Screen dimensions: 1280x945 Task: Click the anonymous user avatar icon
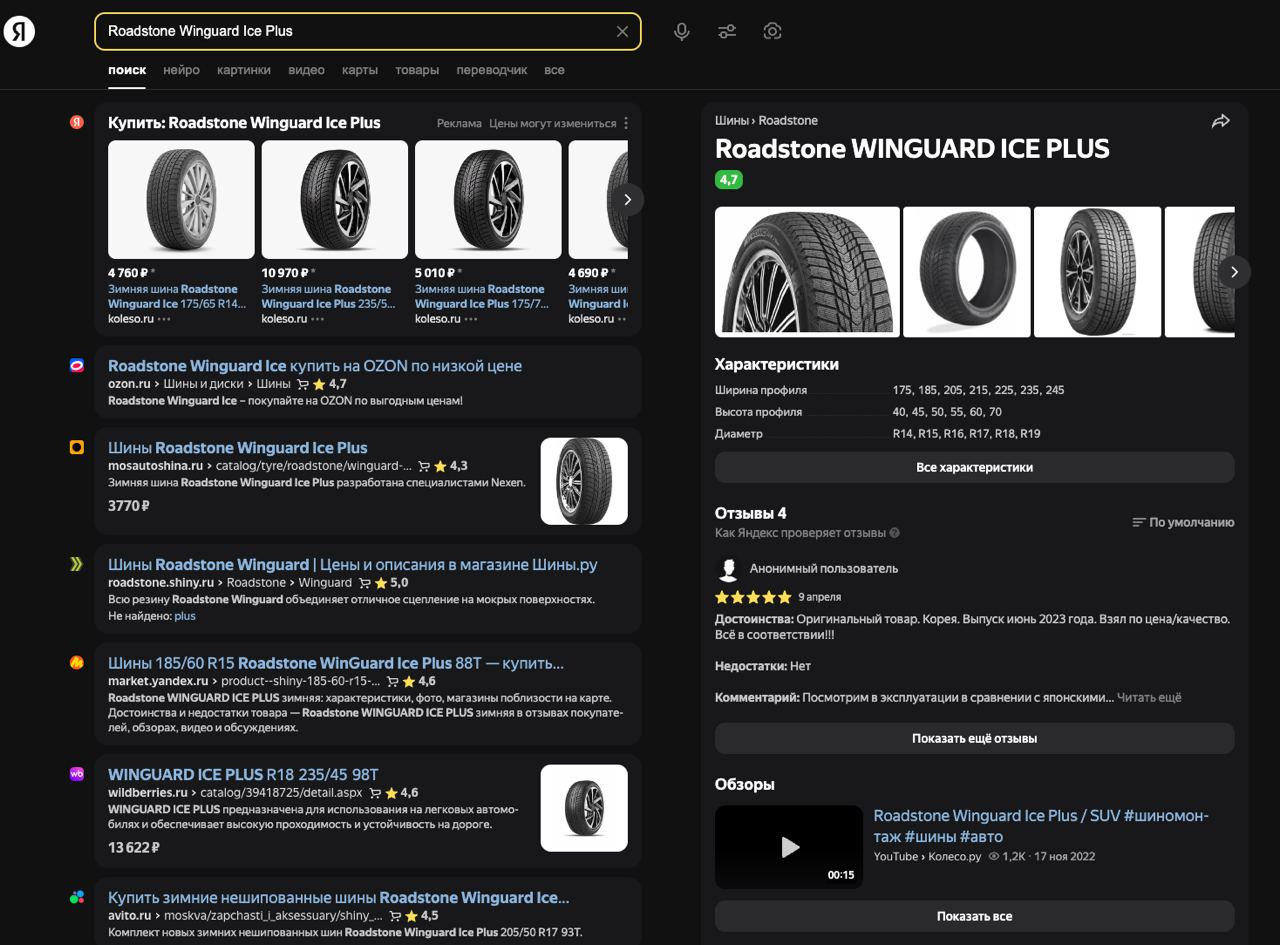728,569
